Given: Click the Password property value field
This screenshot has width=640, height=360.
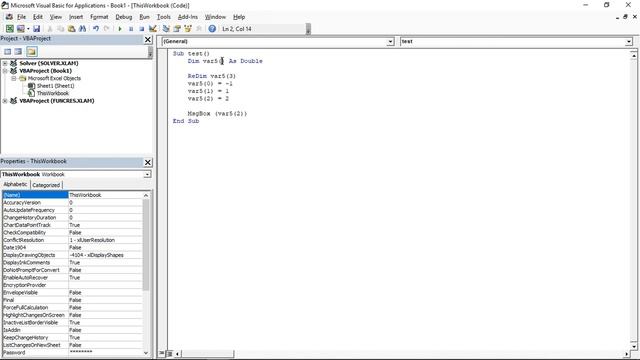Looking at the screenshot, I should coord(105,353).
